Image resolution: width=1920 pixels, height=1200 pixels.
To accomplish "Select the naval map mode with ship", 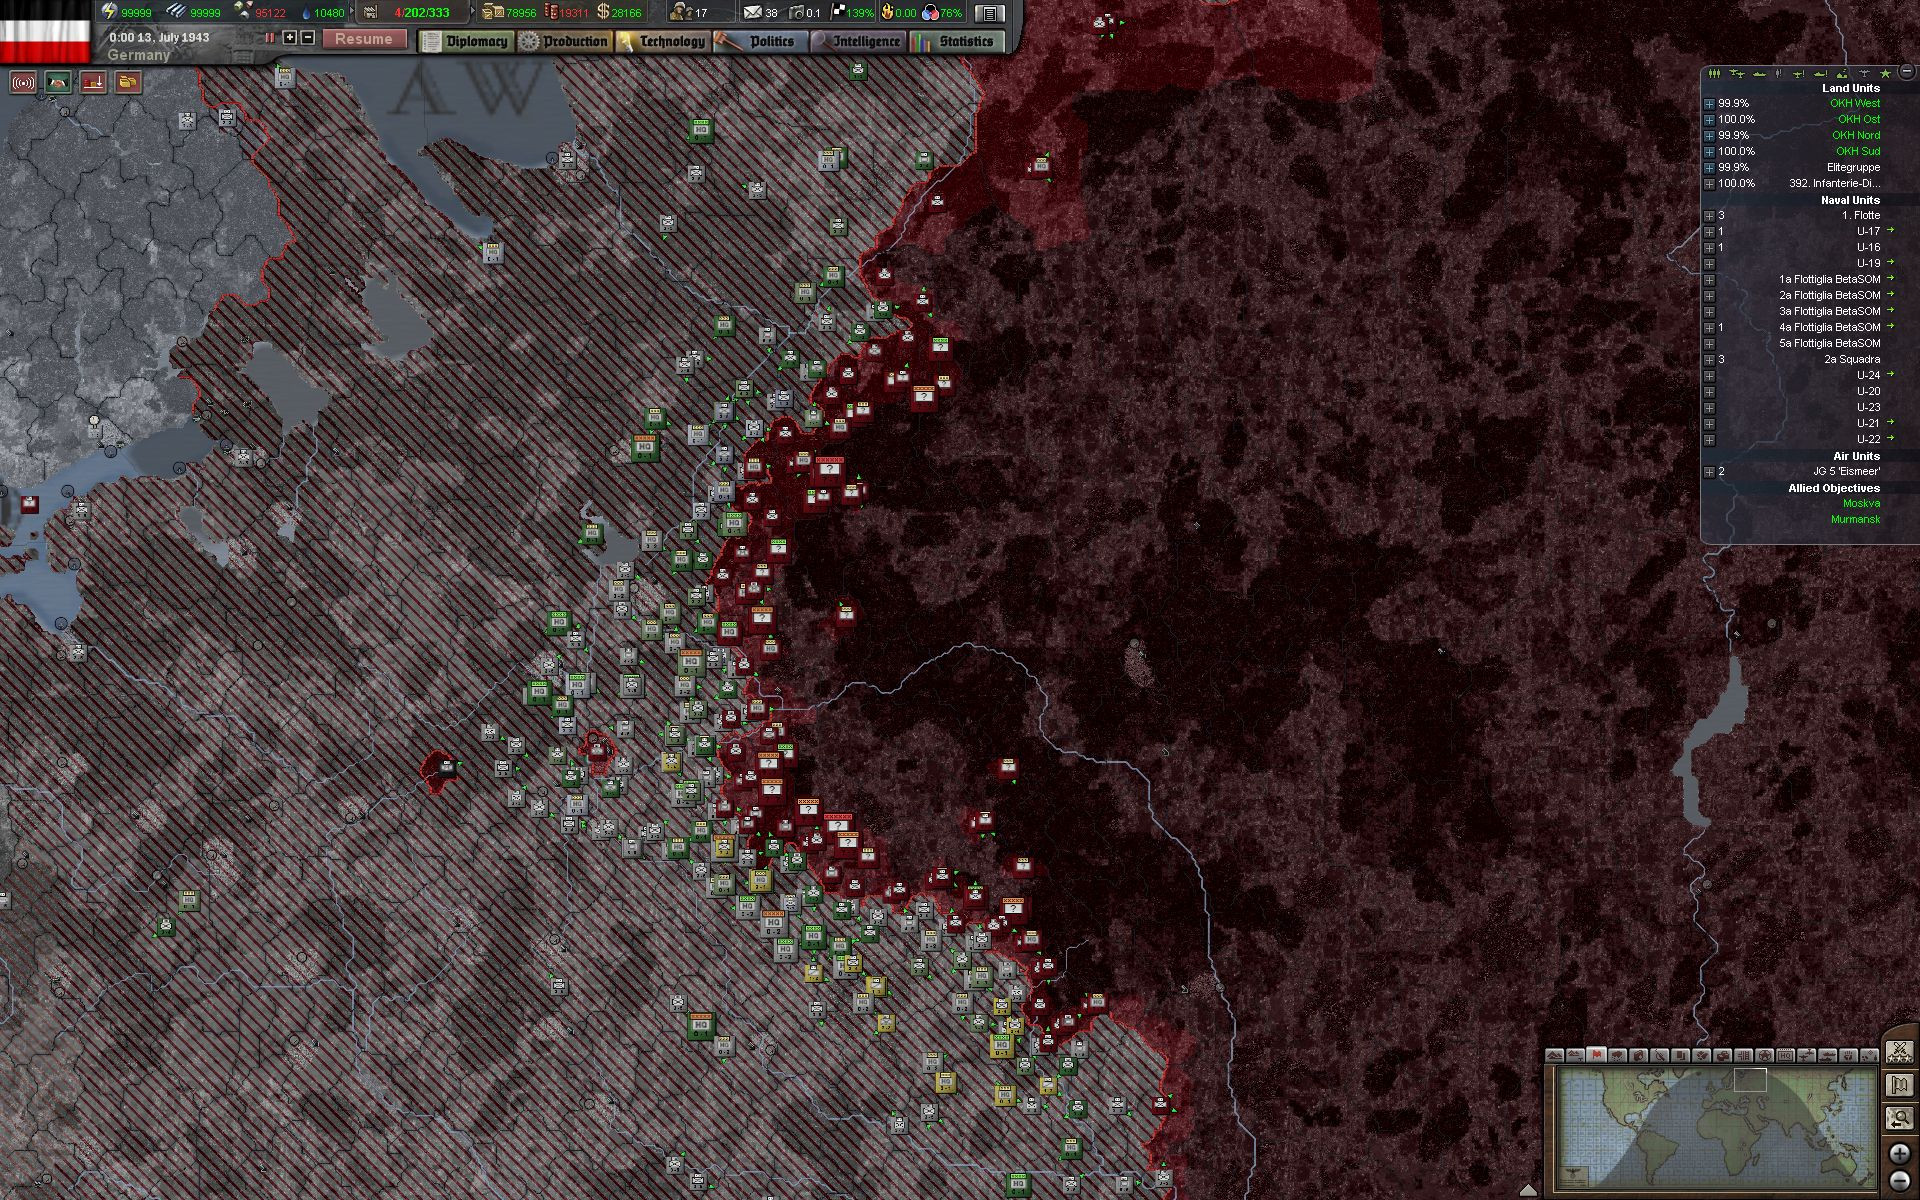I will coord(1827,1055).
